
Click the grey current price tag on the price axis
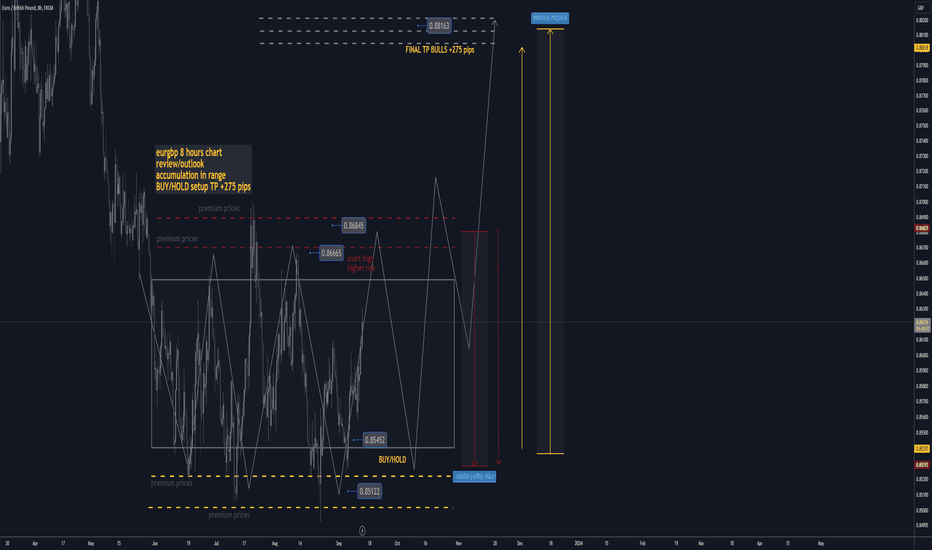(922, 325)
